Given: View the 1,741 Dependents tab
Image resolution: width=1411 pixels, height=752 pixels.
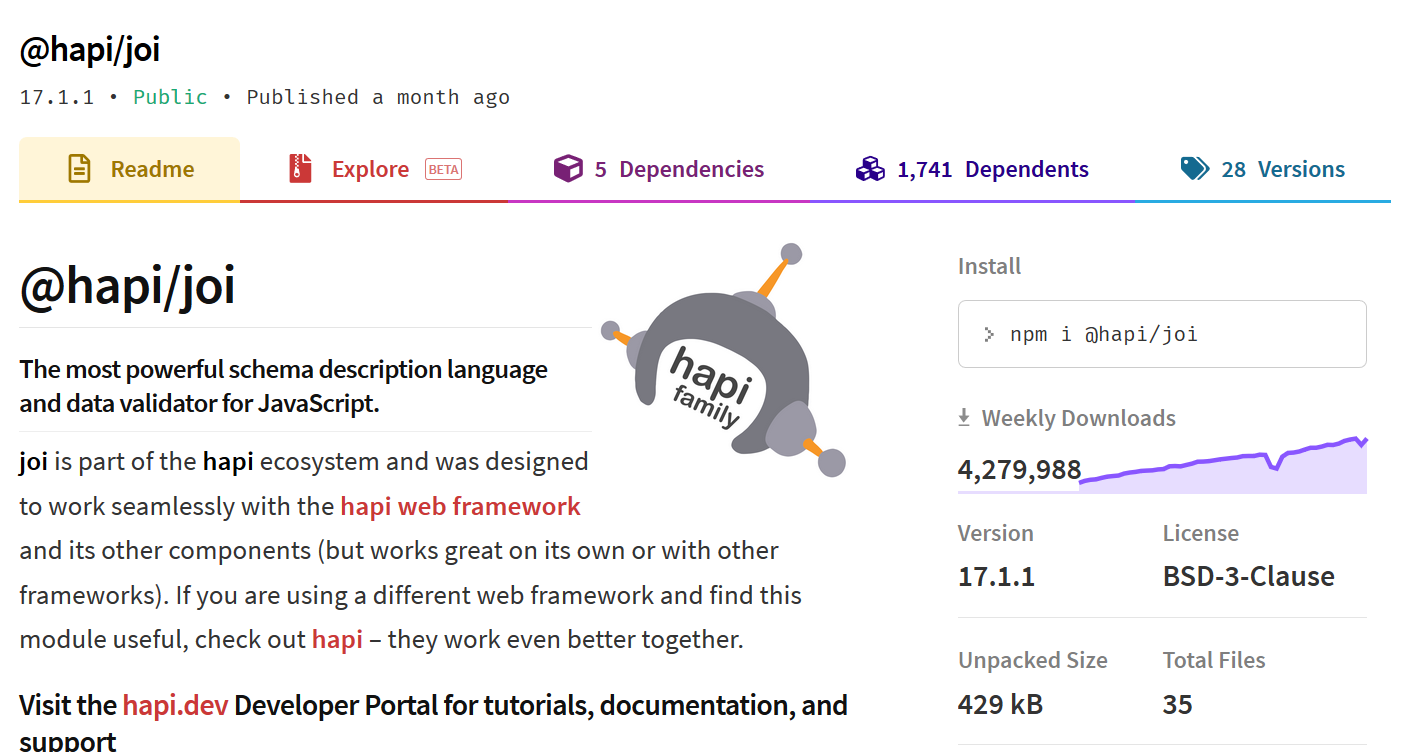Looking at the screenshot, I should click(x=993, y=169).
